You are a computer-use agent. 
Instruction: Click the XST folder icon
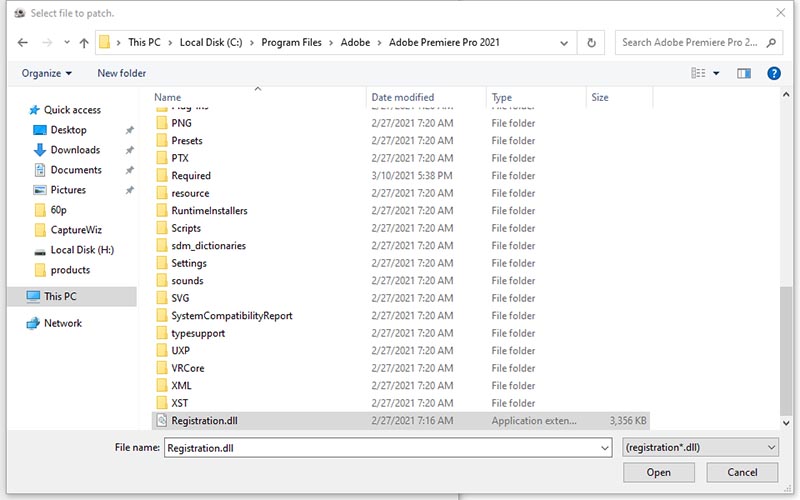click(162, 403)
